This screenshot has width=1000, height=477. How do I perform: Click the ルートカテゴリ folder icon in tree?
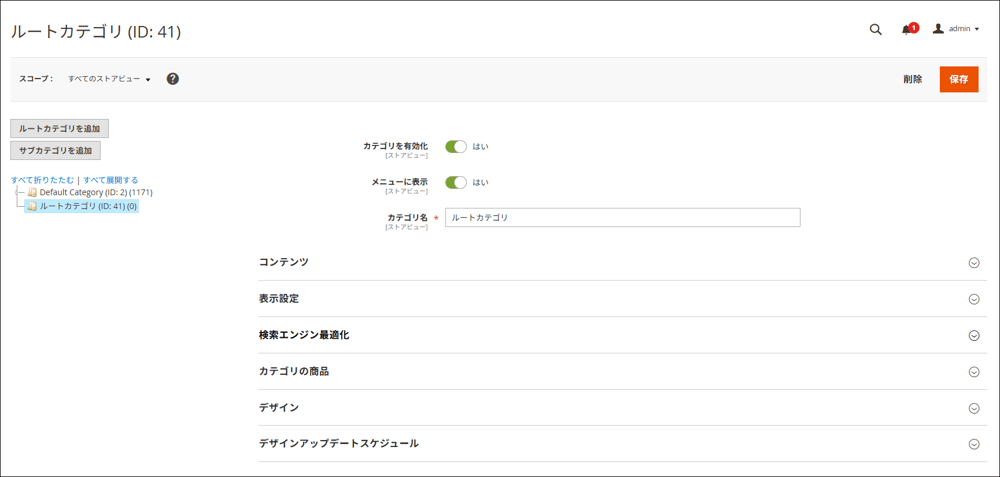(32, 206)
